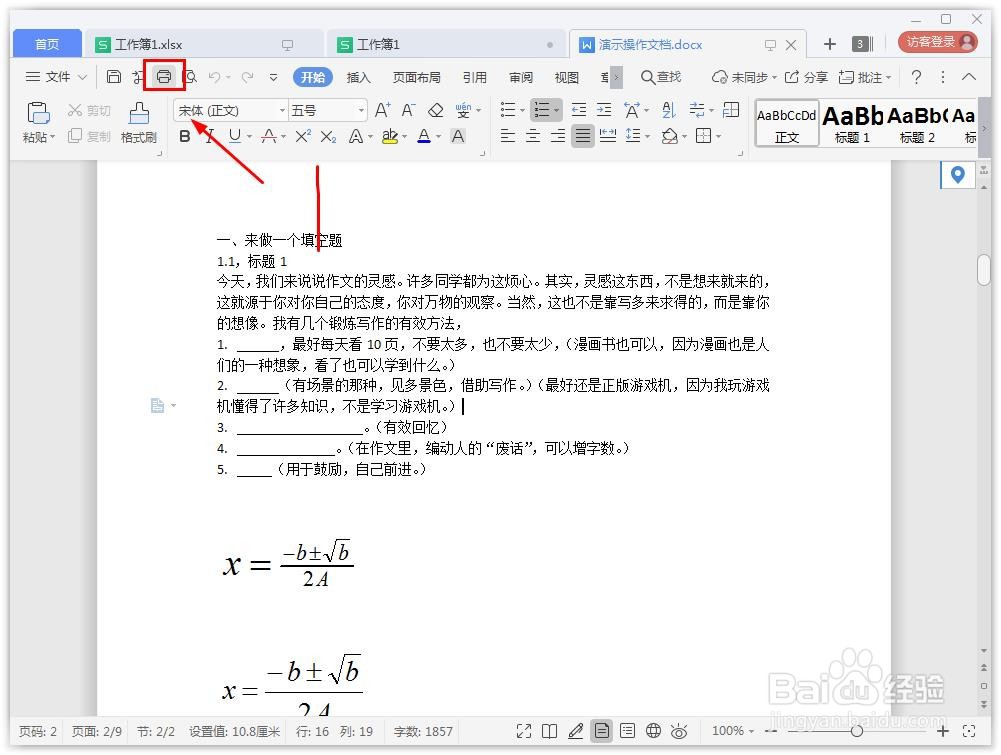Click the highlighted Print icon
1001x755 pixels.
tap(163, 76)
